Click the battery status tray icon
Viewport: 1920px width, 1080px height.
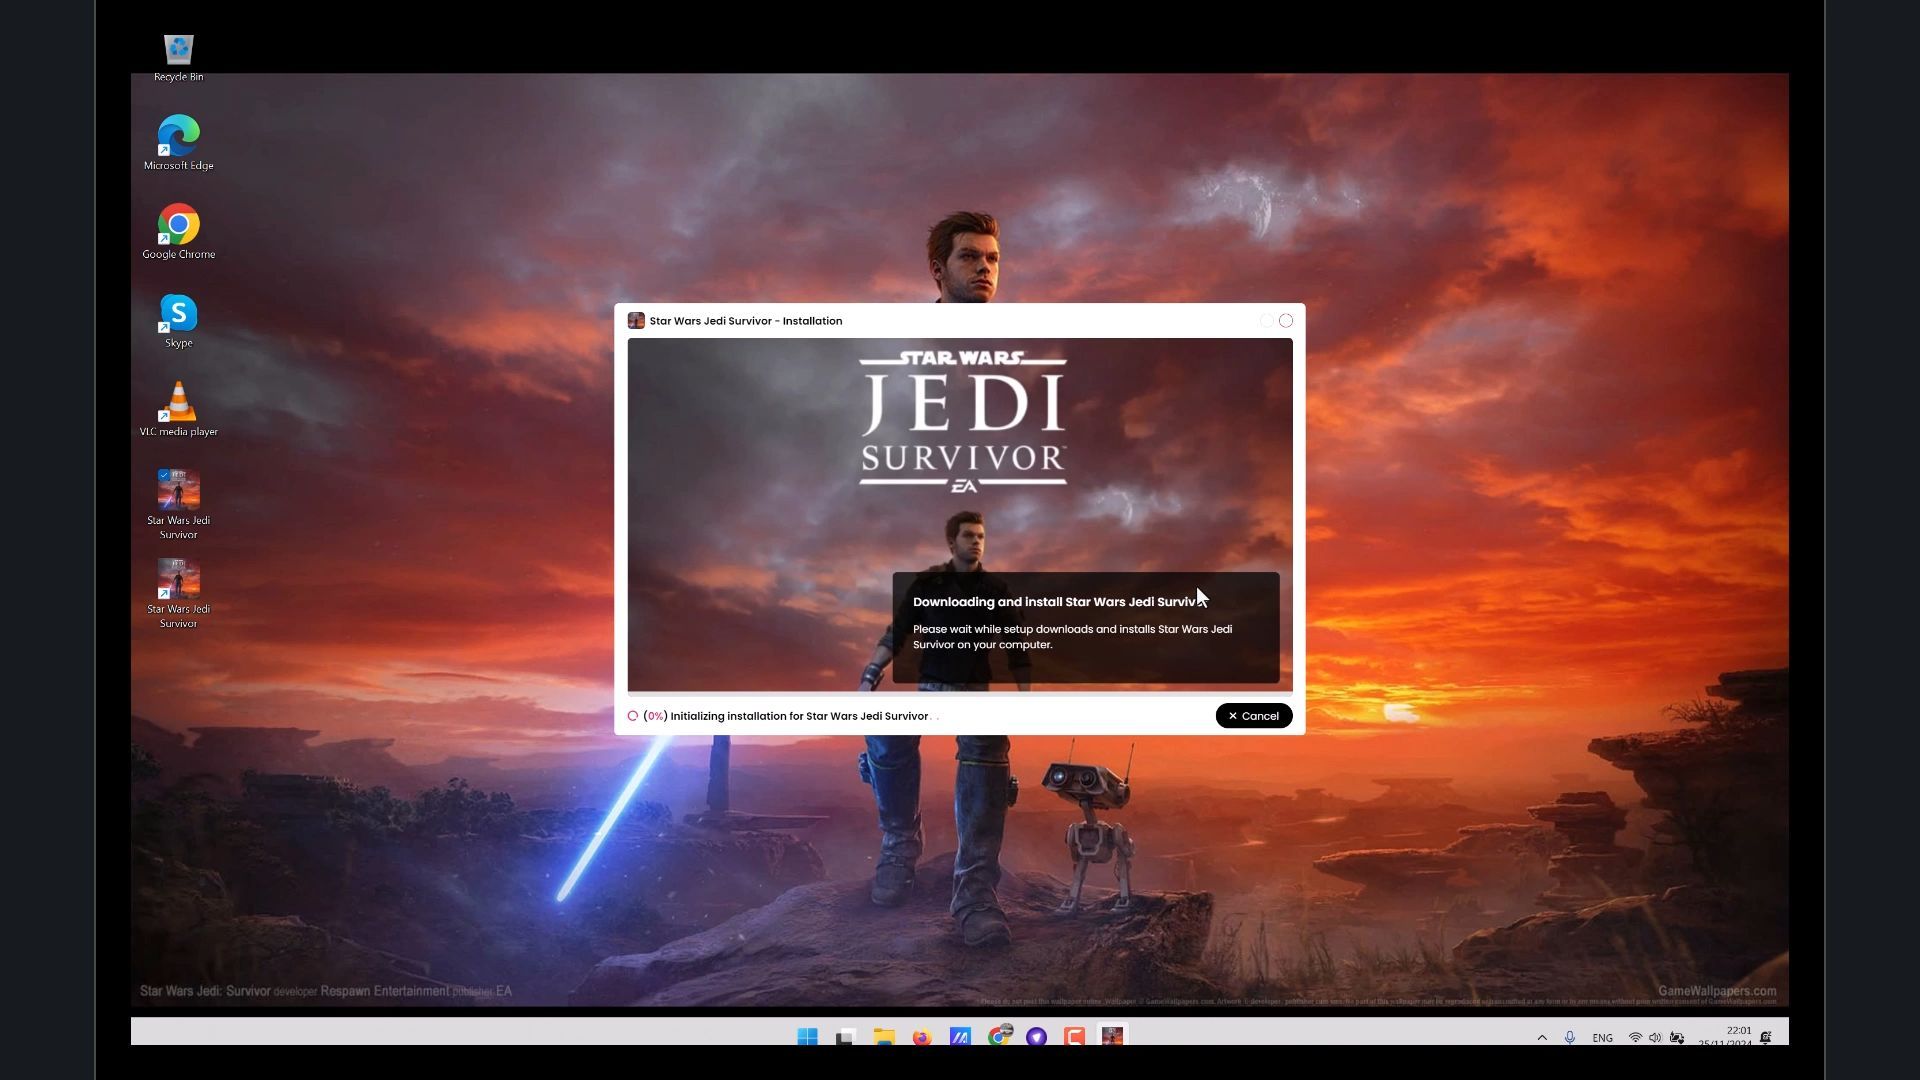click(x=1677, y=1038)
